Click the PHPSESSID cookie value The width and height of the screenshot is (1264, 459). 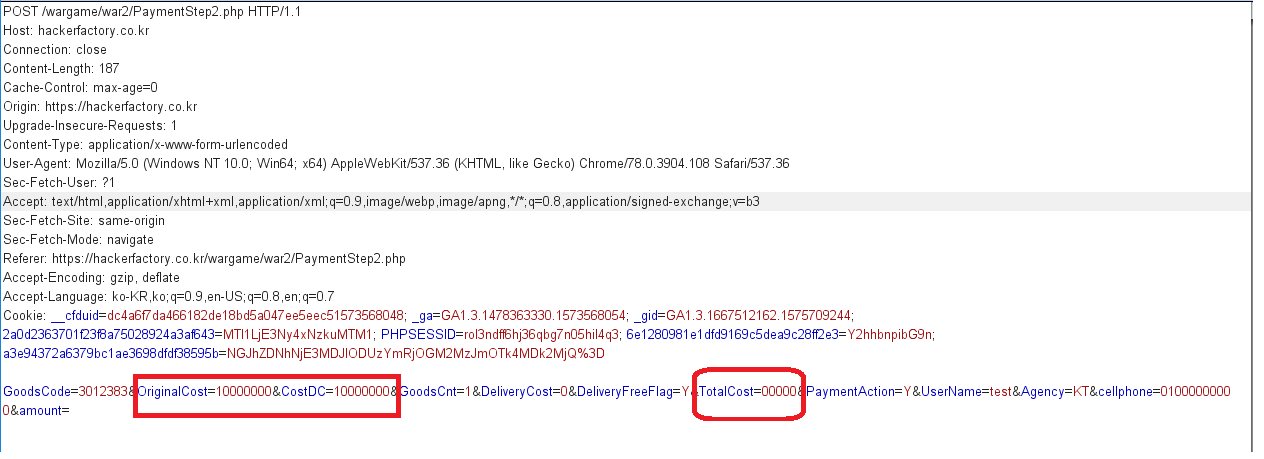[x=542, y=334]
